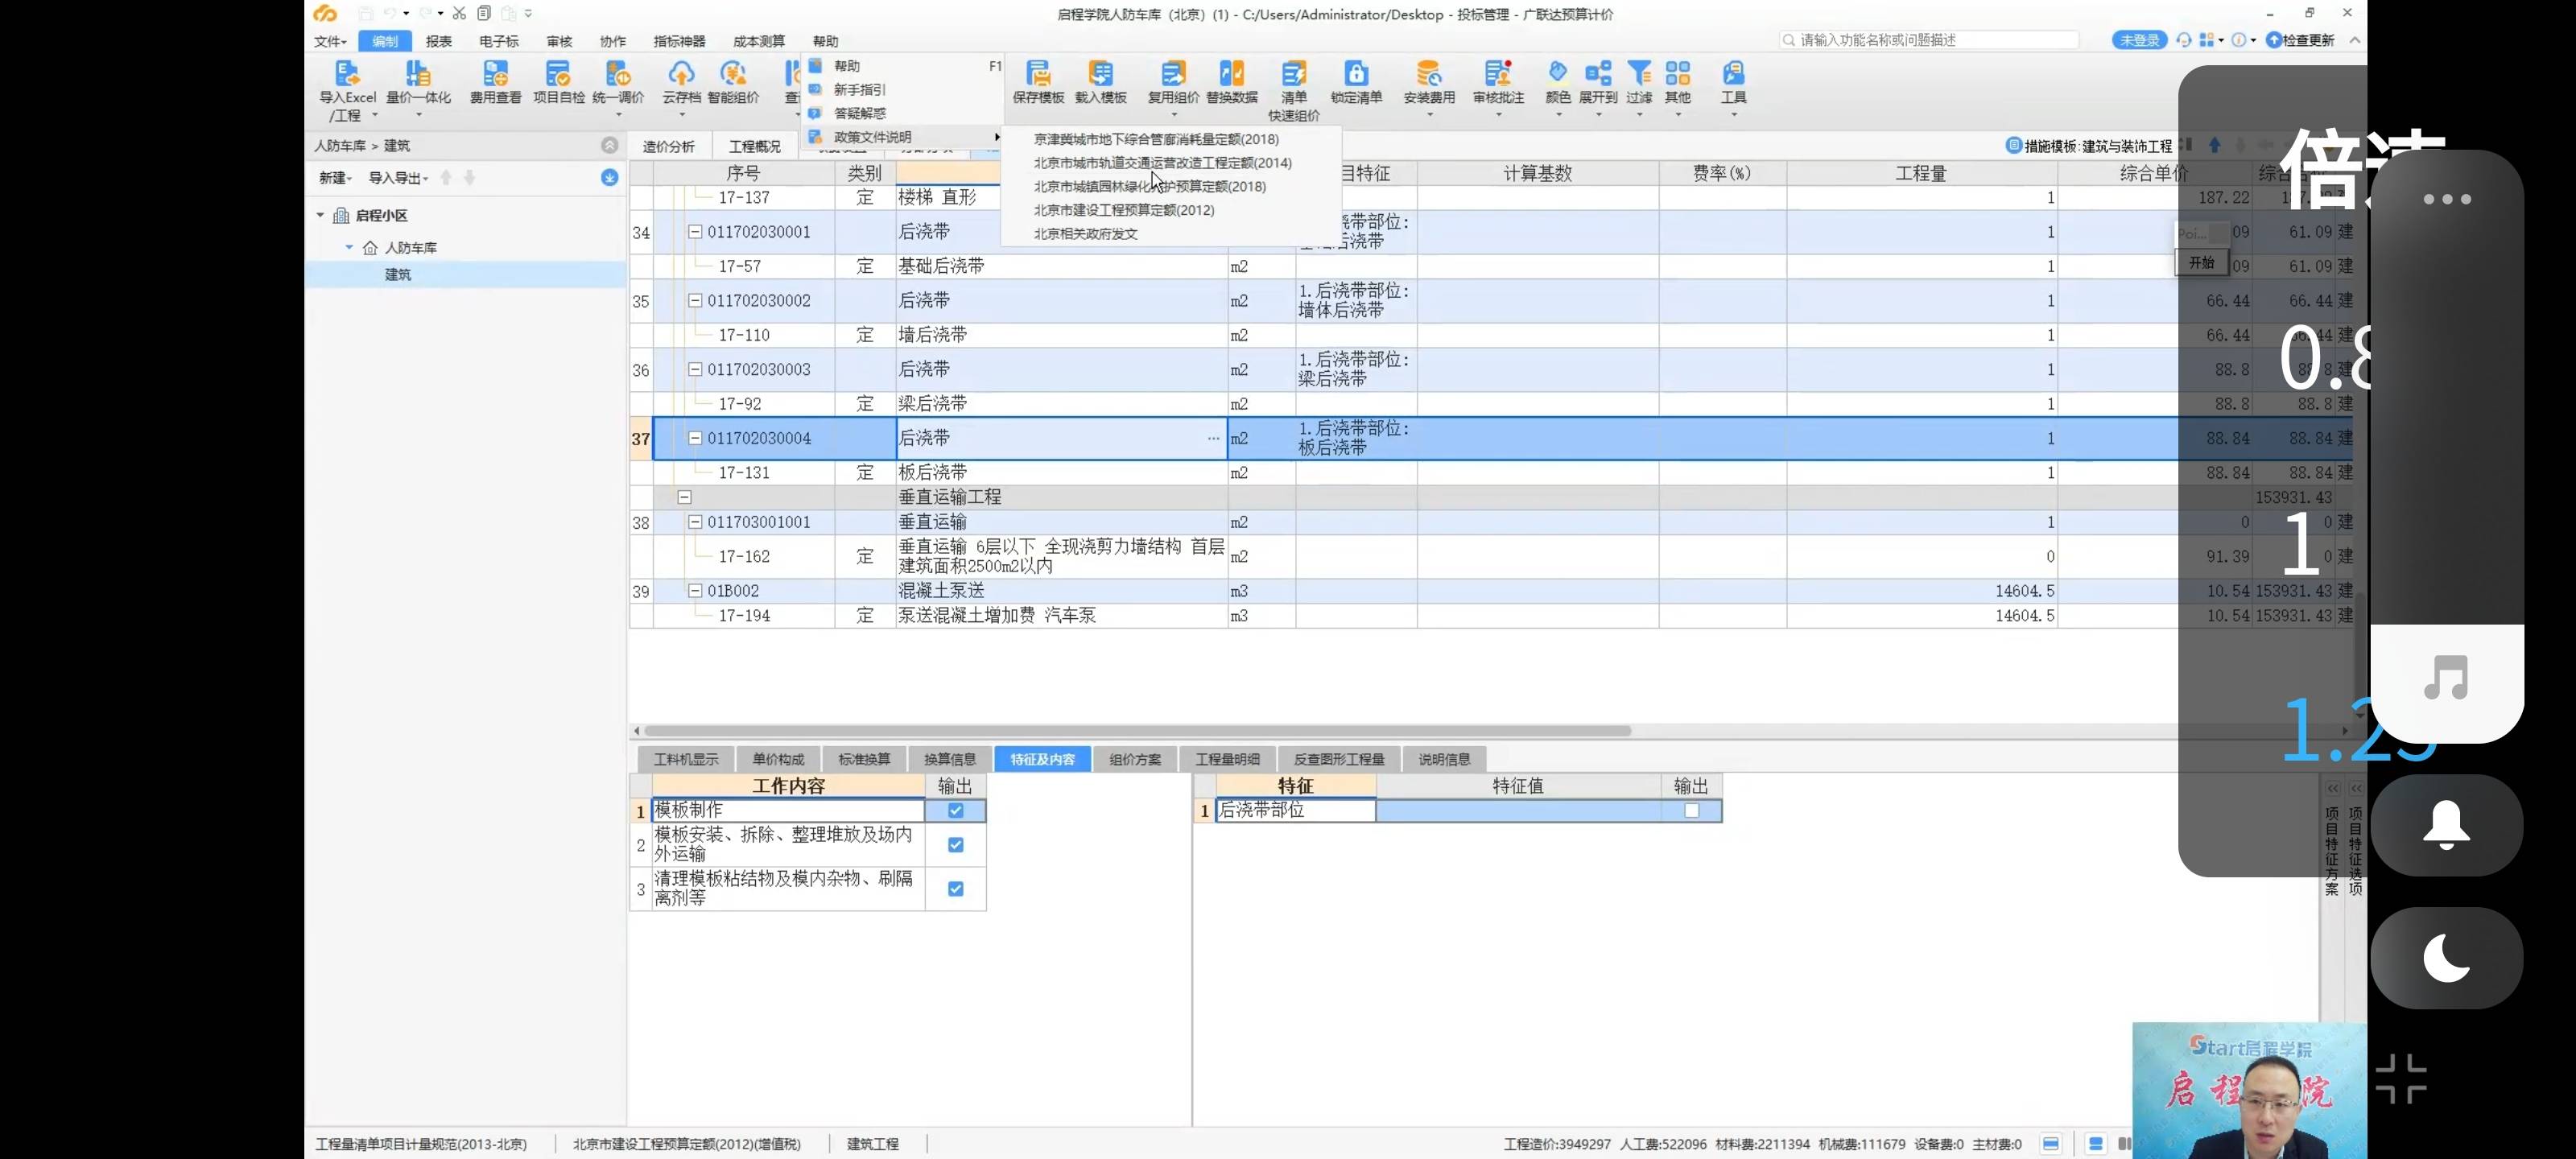
Task: Open the 导入导出 dropdown
Action: (398, 177)
